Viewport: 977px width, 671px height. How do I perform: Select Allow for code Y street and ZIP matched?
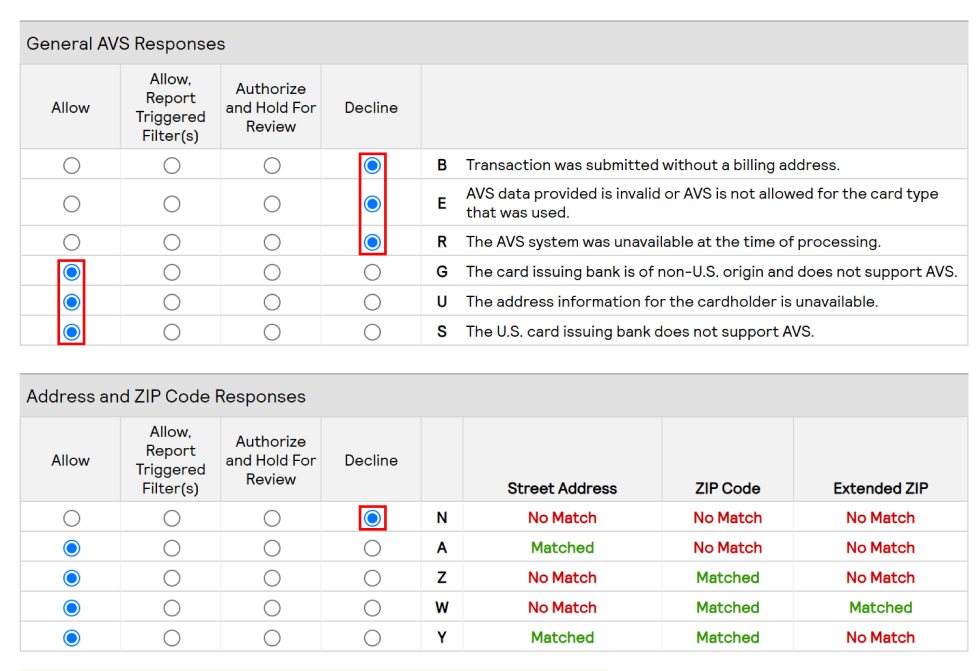coord(71,638)
